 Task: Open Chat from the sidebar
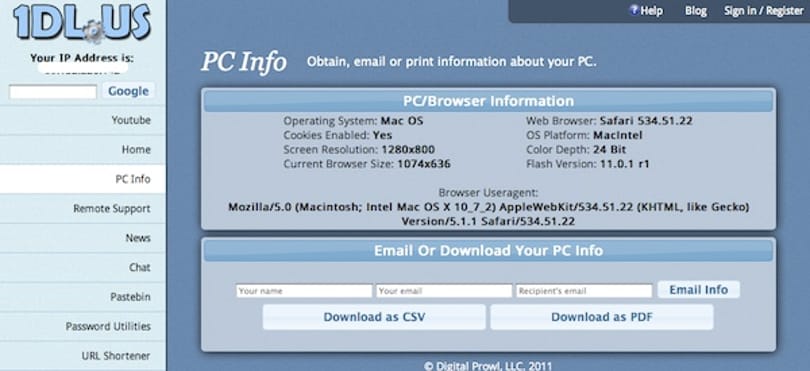pos(83,268)
